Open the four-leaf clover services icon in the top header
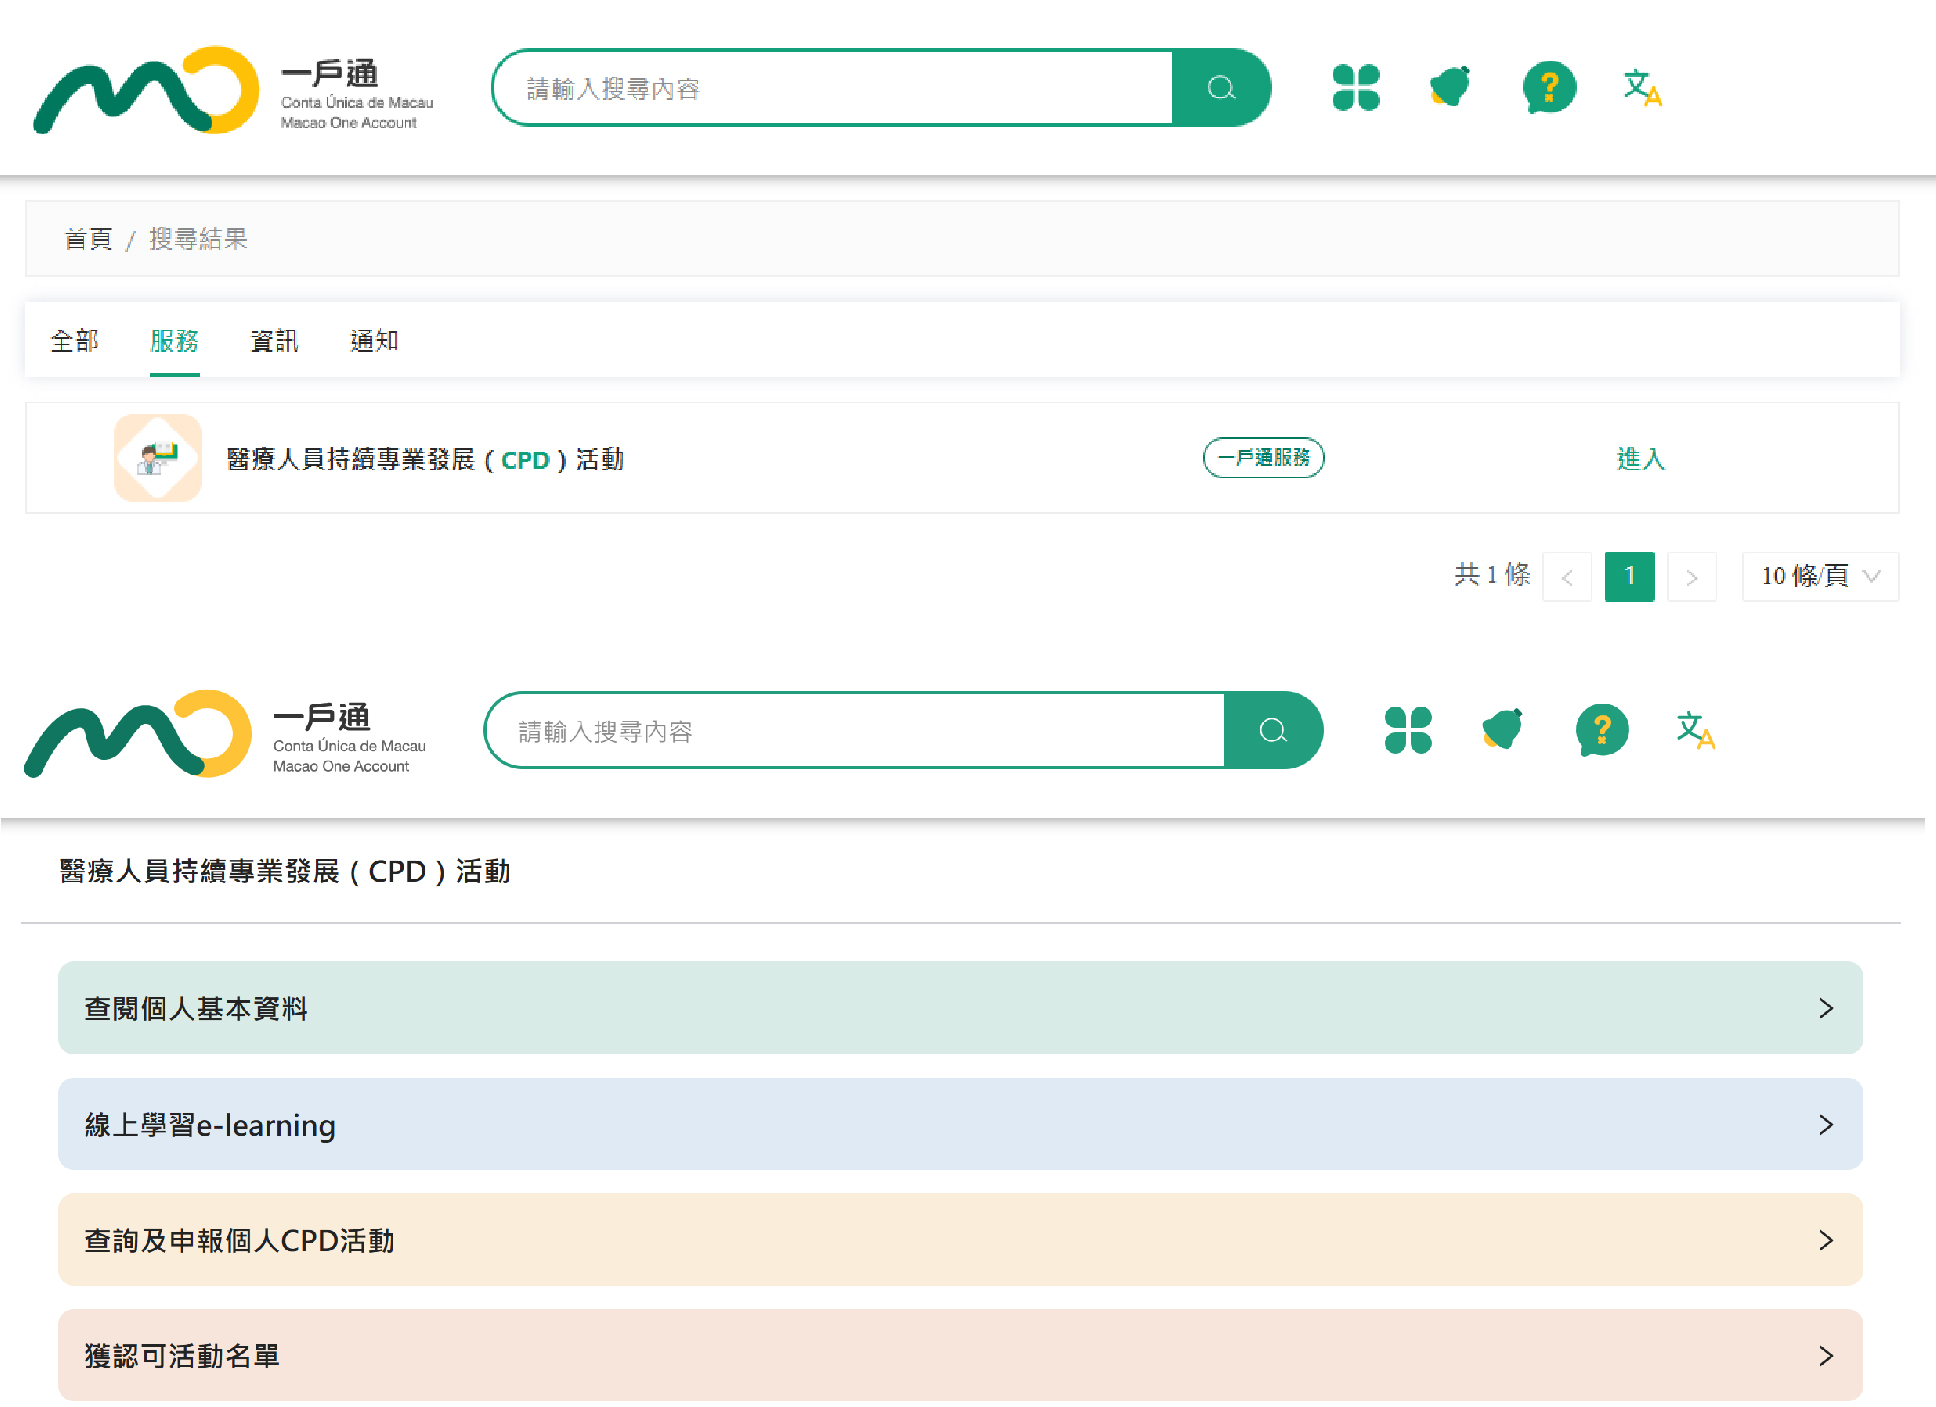 pos(1355,88)
